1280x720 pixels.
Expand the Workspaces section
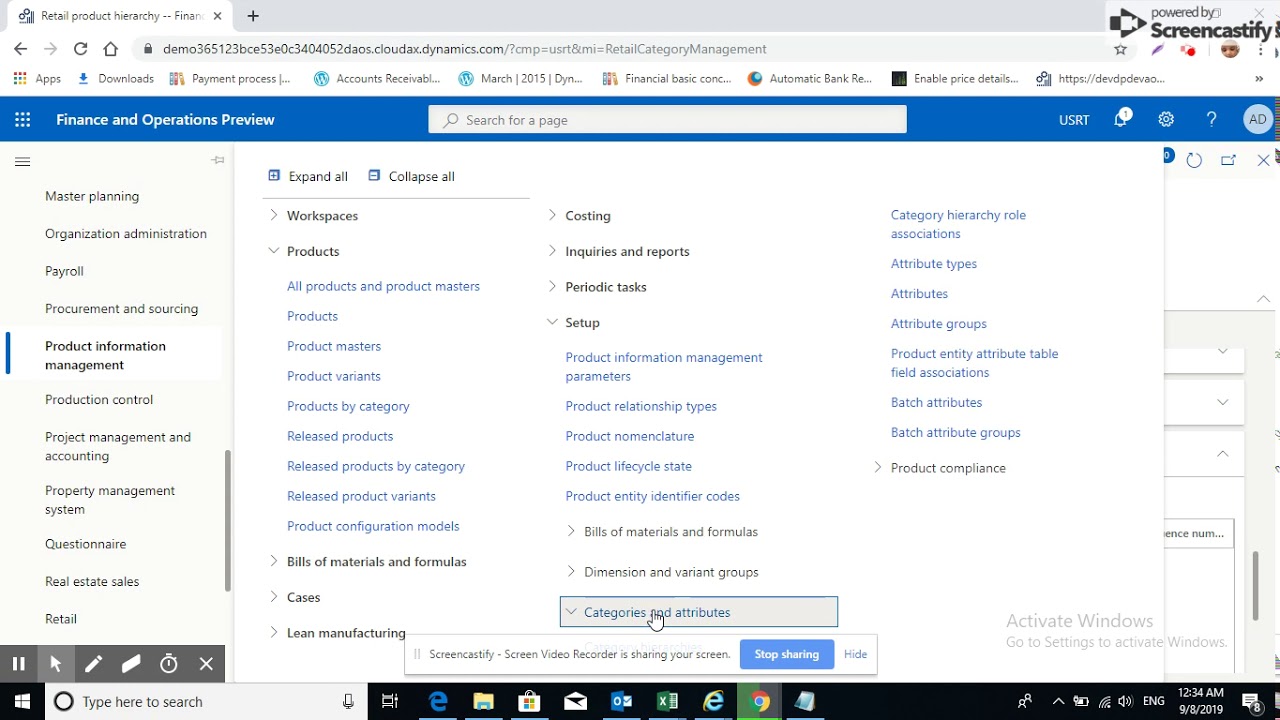(273, 215)
